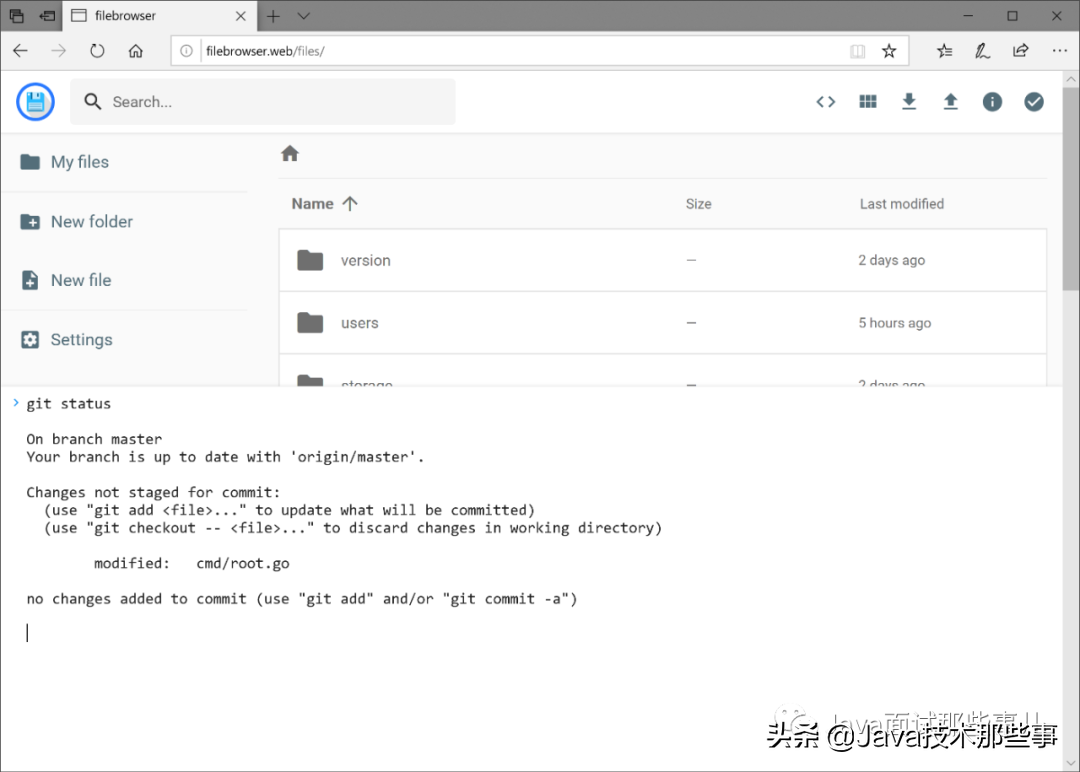Screen dimensions: 1080x772
Task: Switch listing to grid view
Action: tap(867, 101)
